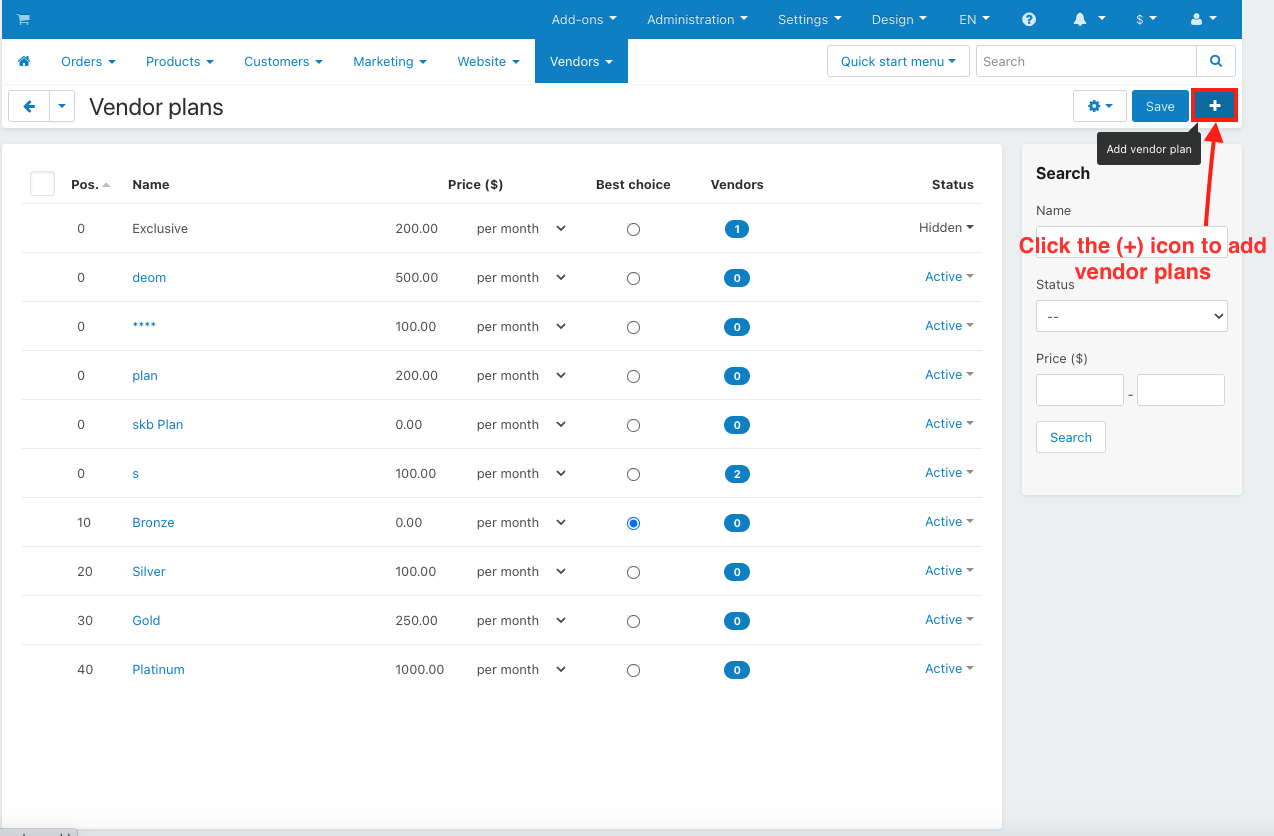
Task: Select Best choice radio for Silver plan
Action: 633,572
